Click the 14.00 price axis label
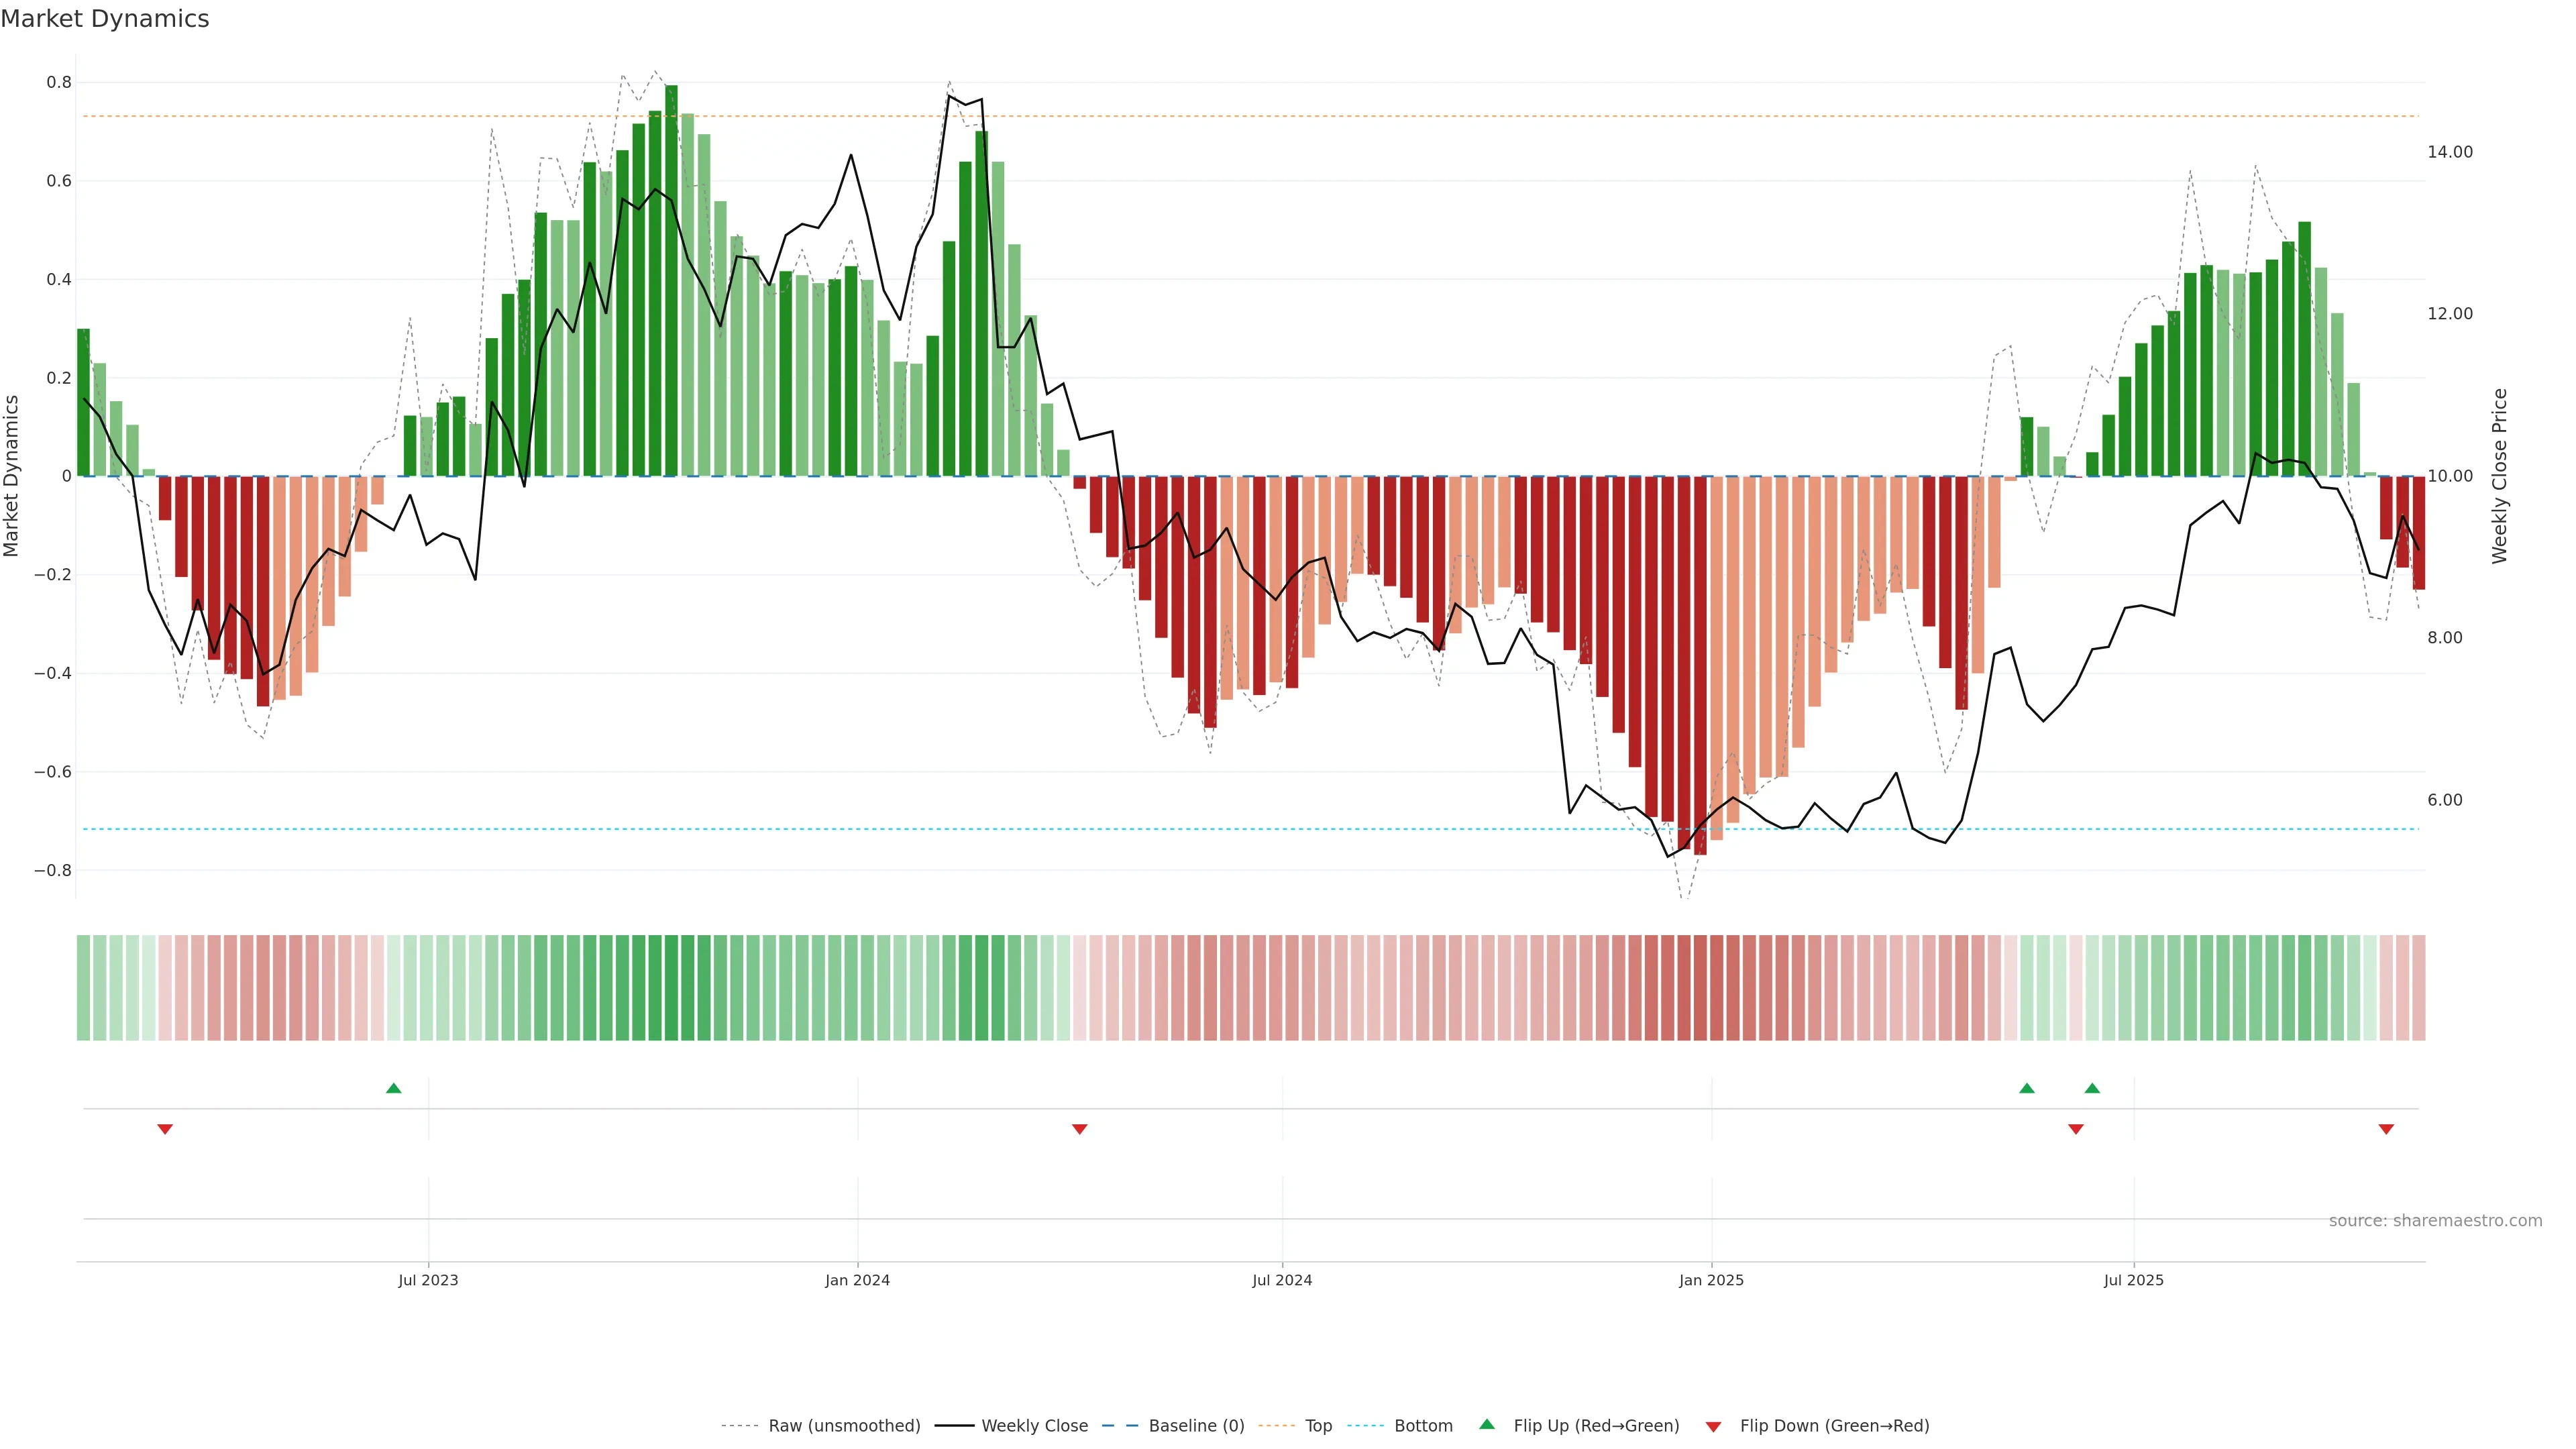This screenshot has height=1449, width=2576. click(x=2449, y=152)
